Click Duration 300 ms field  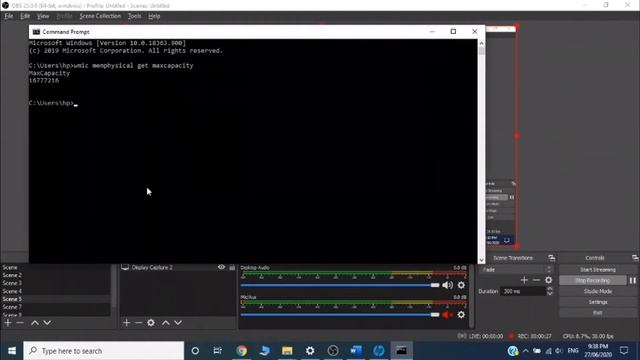pyautogui.click(x=523, y=291)
